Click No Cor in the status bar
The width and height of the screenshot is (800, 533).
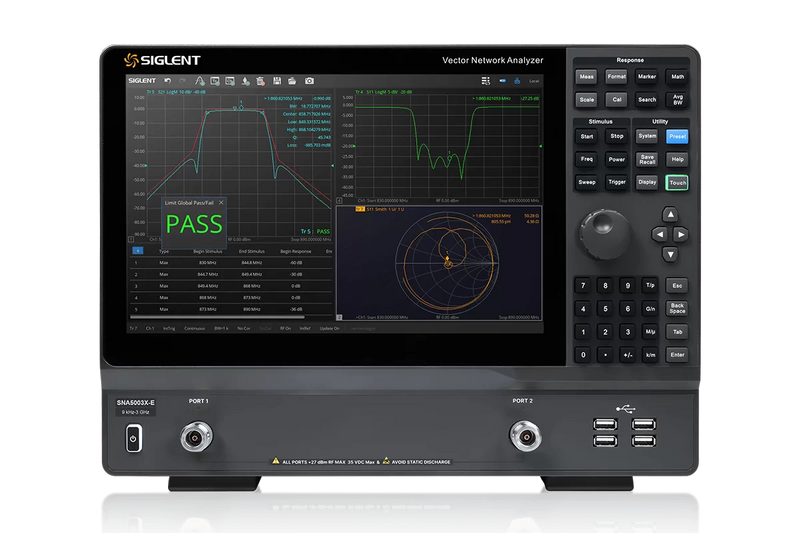click(x=244, y=328)
